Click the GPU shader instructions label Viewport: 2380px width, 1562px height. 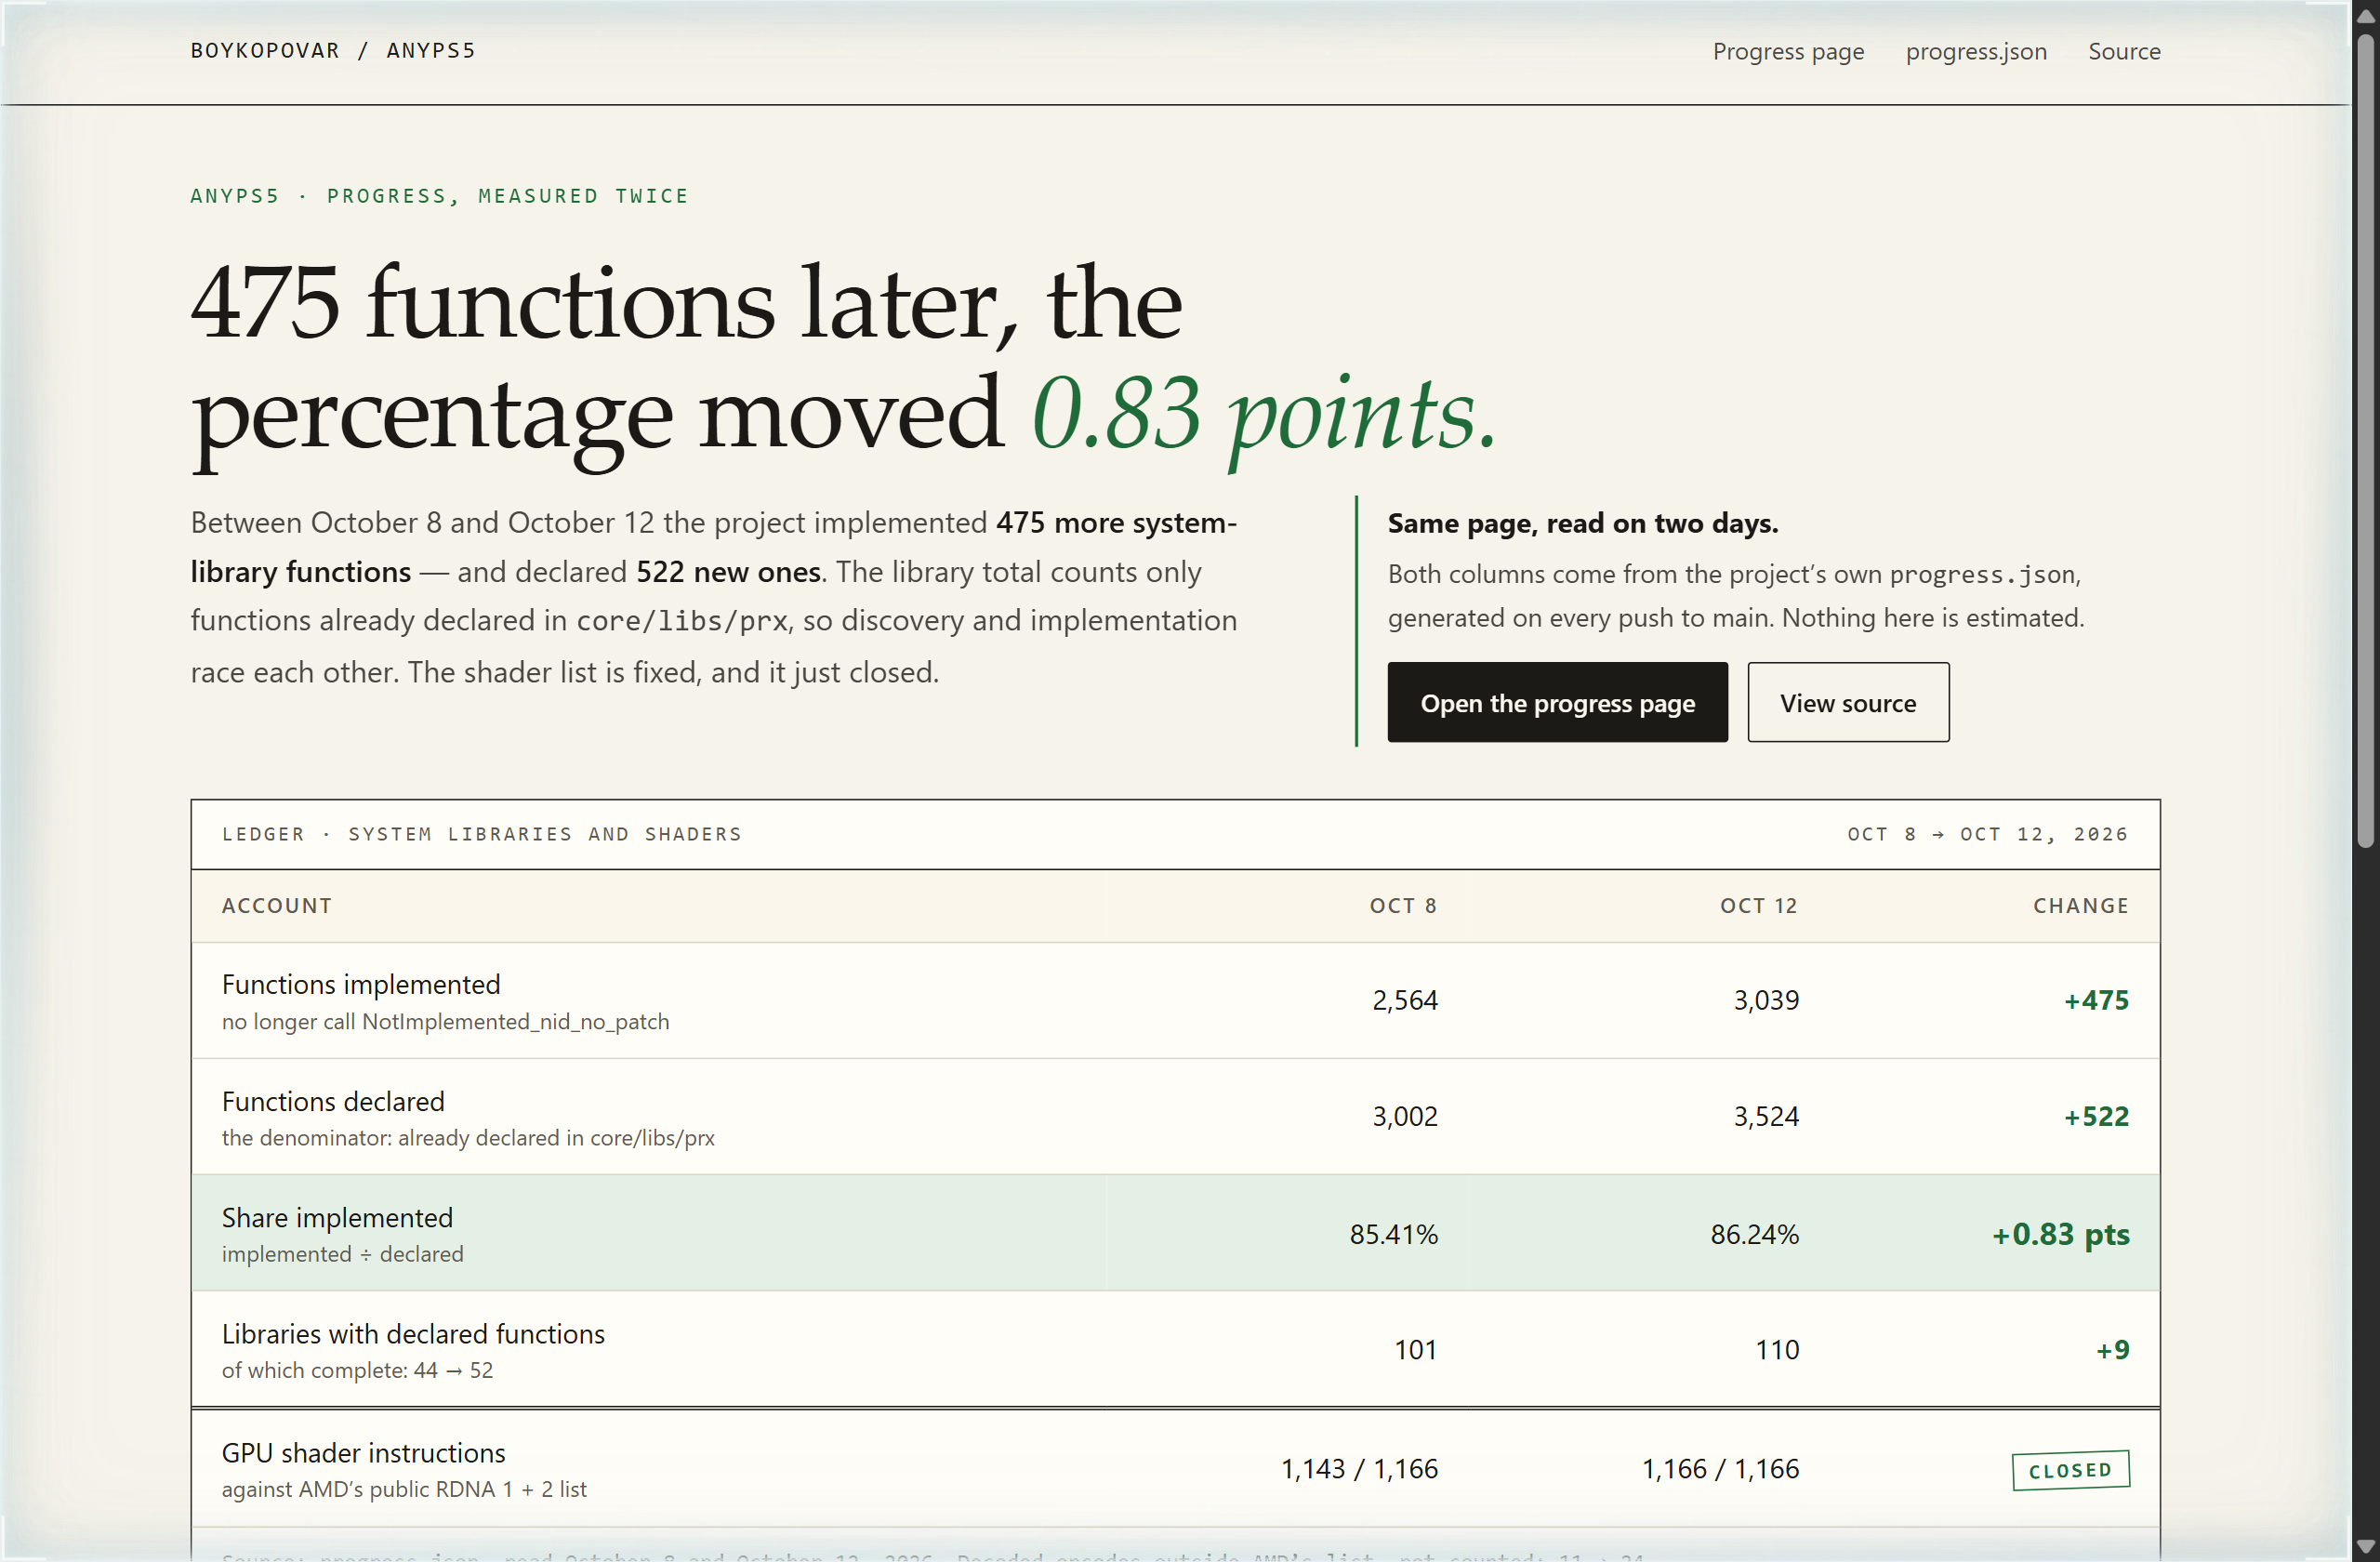click(x=363, y=1452)
